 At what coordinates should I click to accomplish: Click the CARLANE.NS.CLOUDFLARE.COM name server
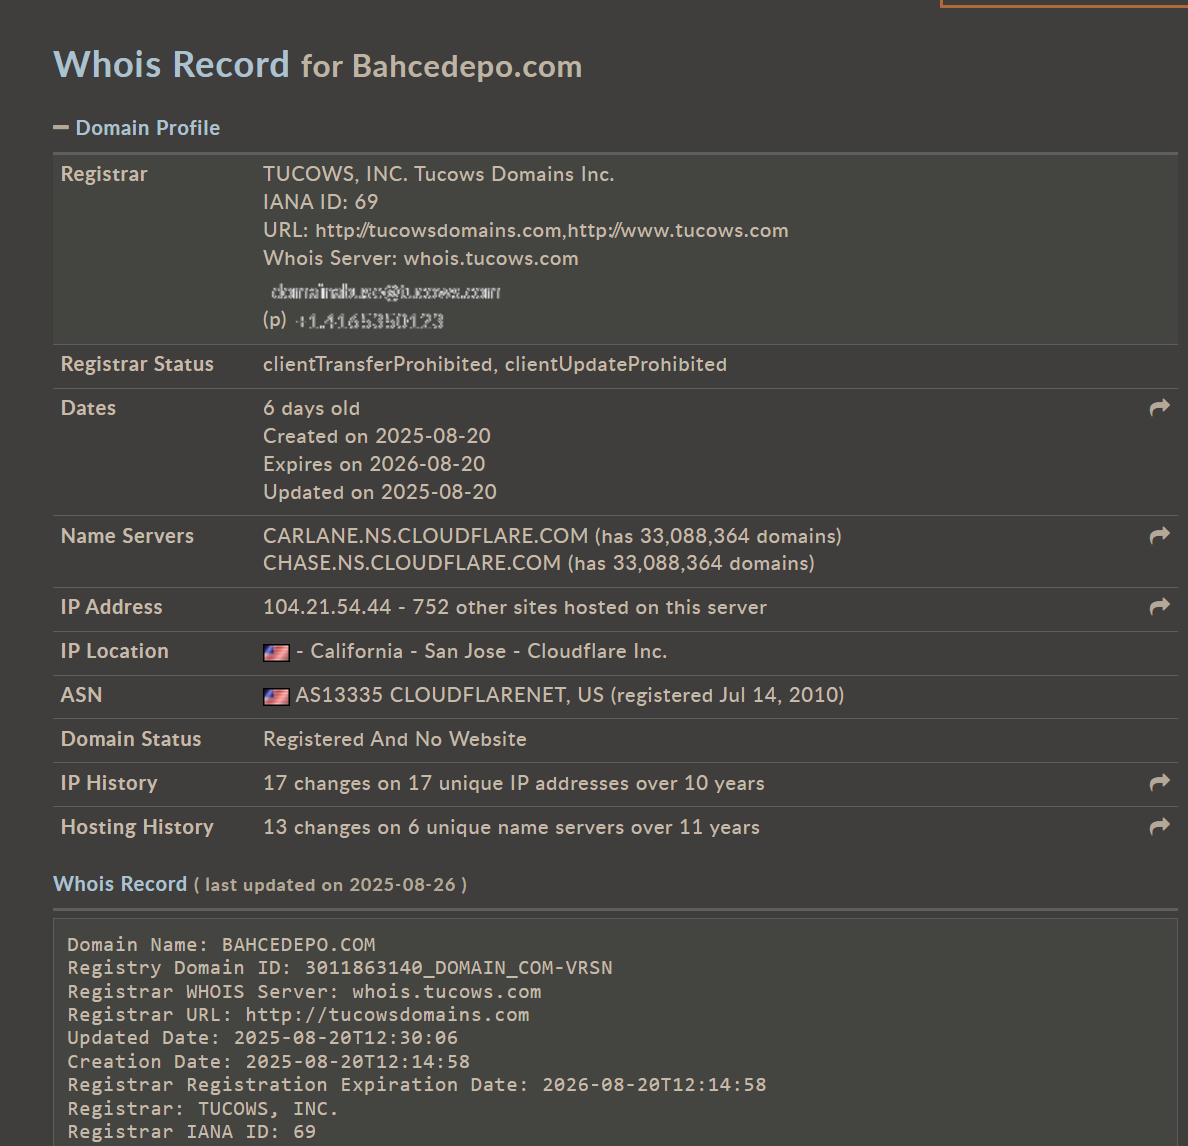pos(425,536)
